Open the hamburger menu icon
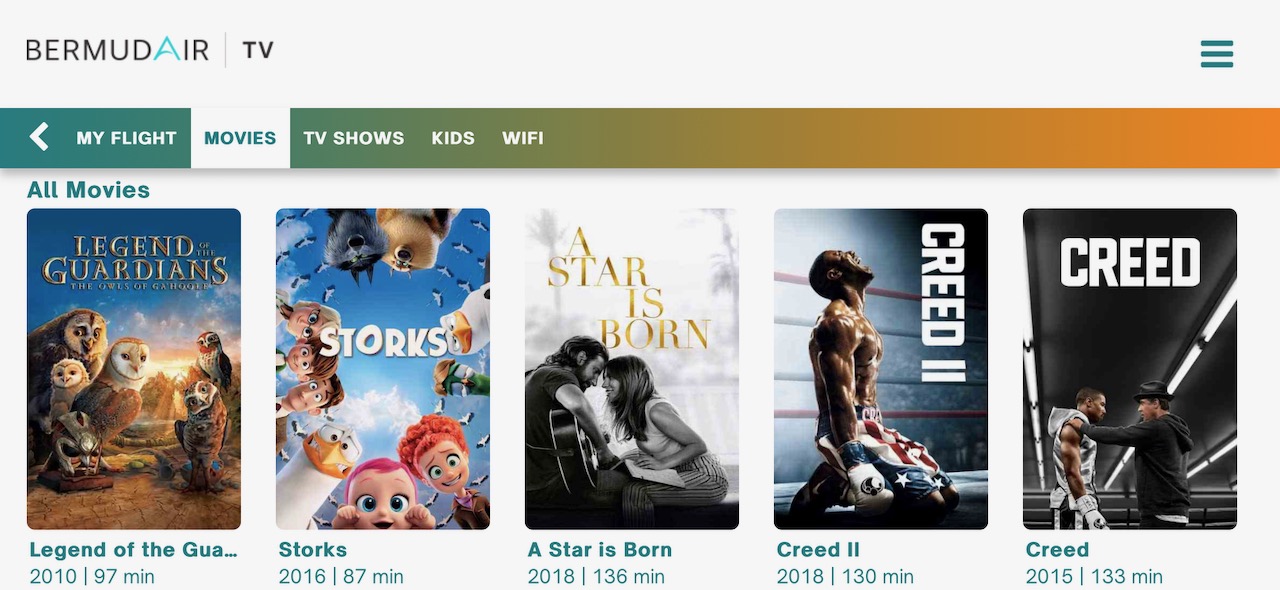The width and height of the screenshot is (1280, 590). pos(1217,54)
